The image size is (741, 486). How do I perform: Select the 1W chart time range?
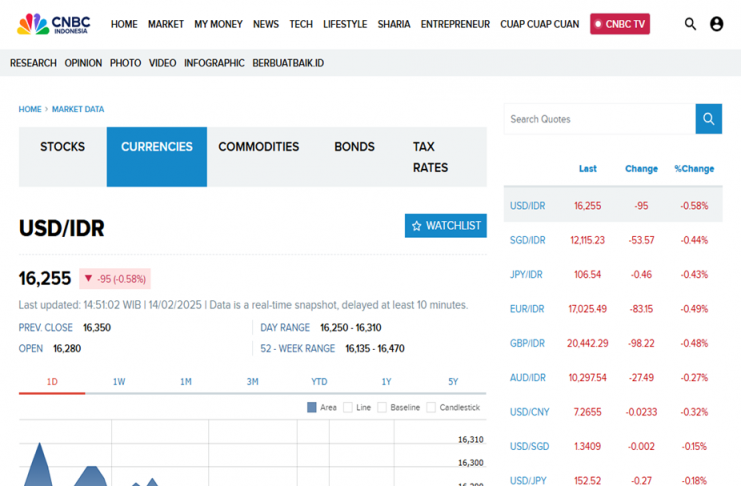(119, 382)
